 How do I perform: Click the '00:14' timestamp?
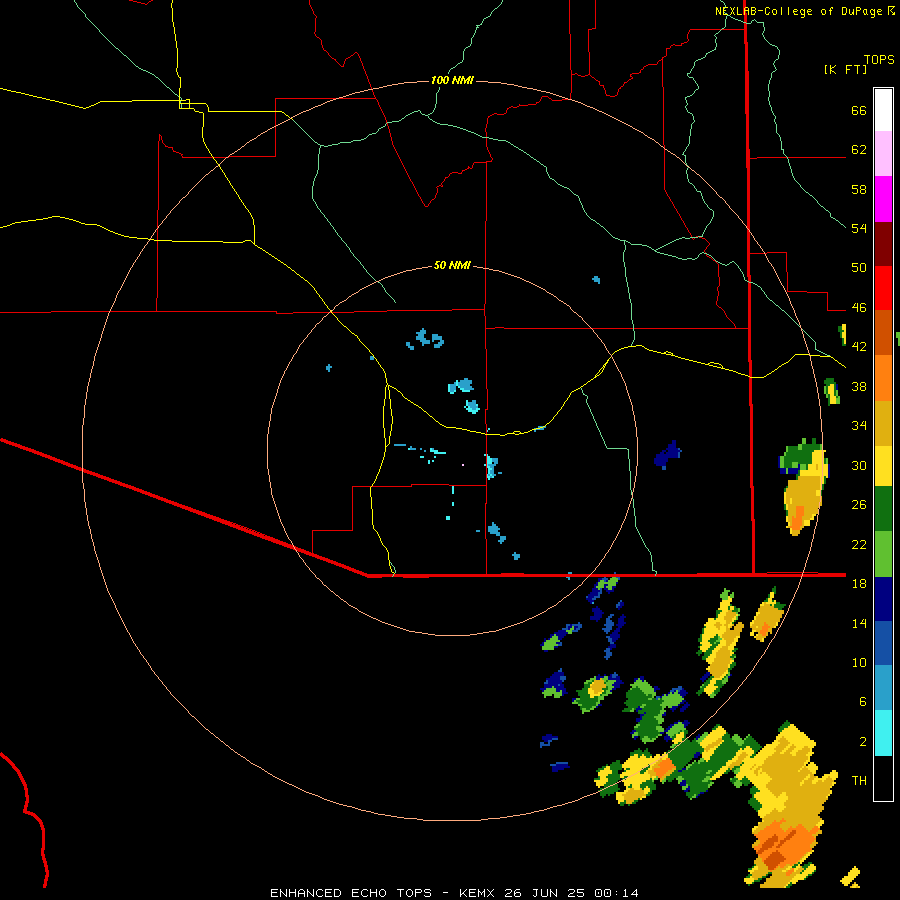point(617,893)
